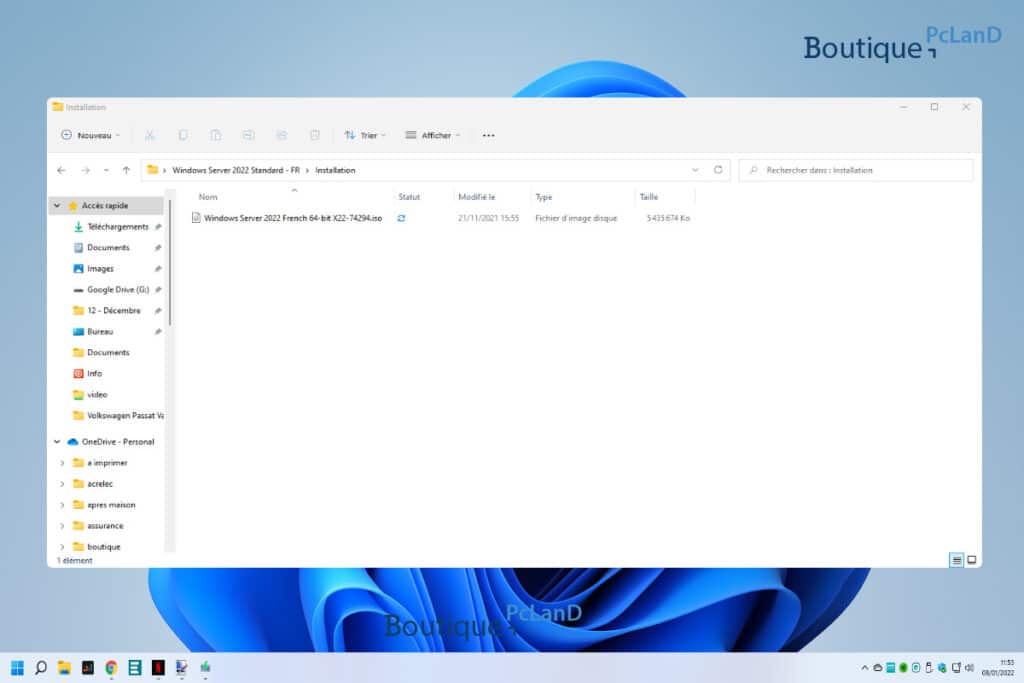
Task: Click the Share icon in the toolbar
Action: [x=281, y=135]
